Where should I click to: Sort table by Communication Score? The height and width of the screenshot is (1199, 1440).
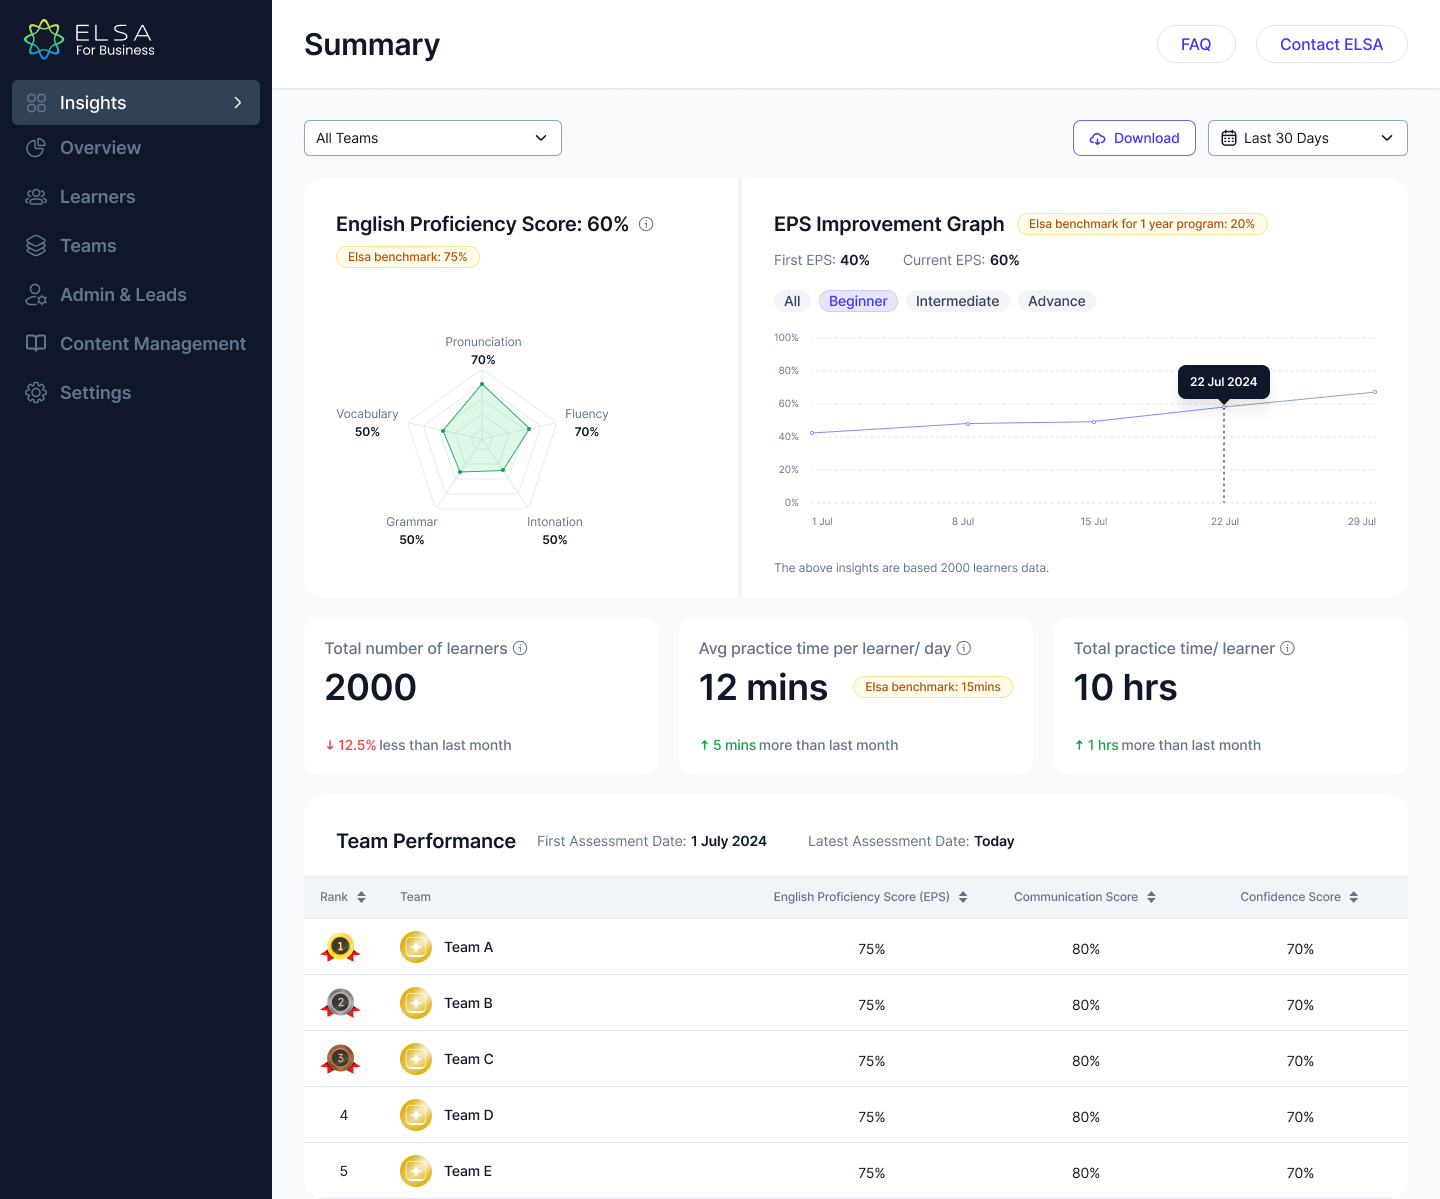coord(1151,897)
